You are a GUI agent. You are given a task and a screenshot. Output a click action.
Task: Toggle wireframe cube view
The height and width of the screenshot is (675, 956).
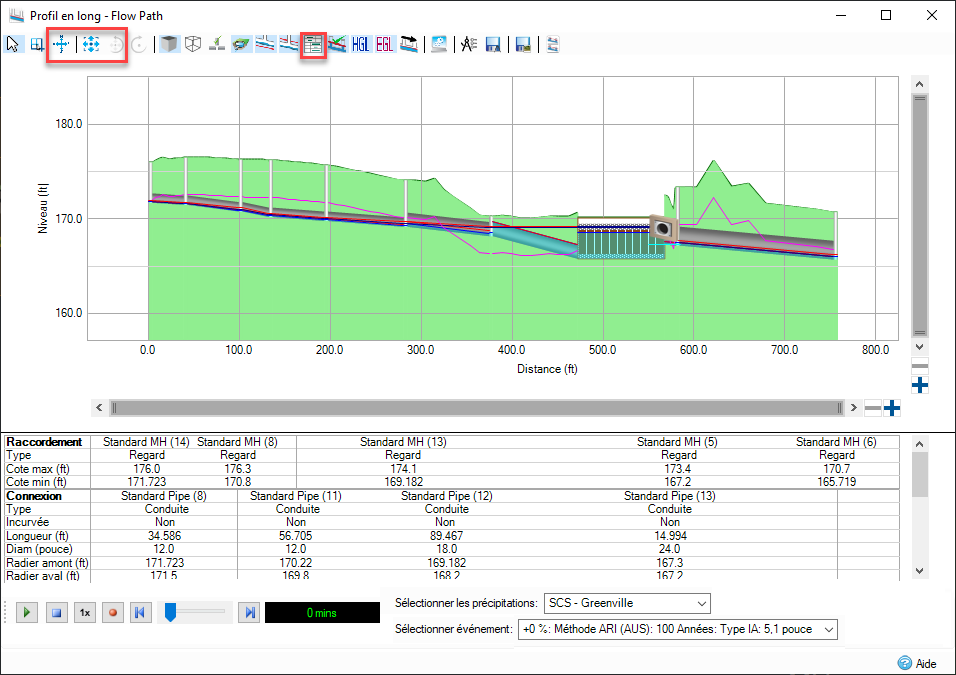(x=193, y=45)
